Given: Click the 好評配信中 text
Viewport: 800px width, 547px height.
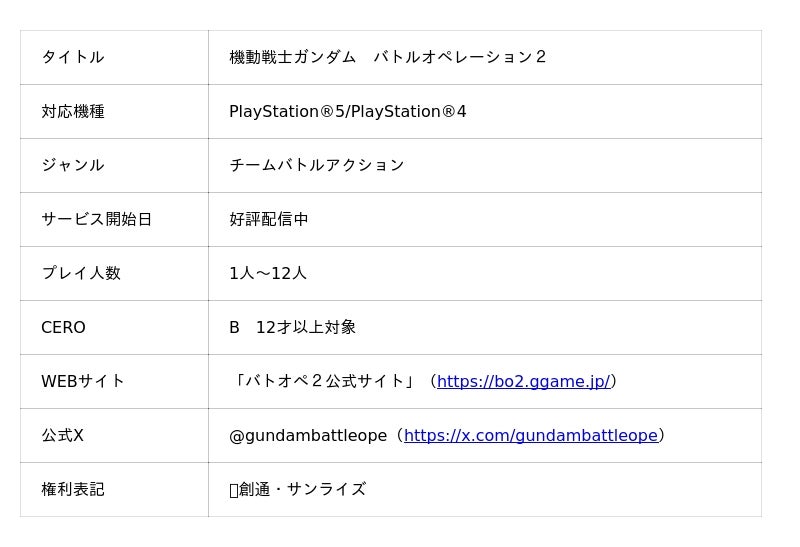Looking at the screenshot, I should (269, 220).
